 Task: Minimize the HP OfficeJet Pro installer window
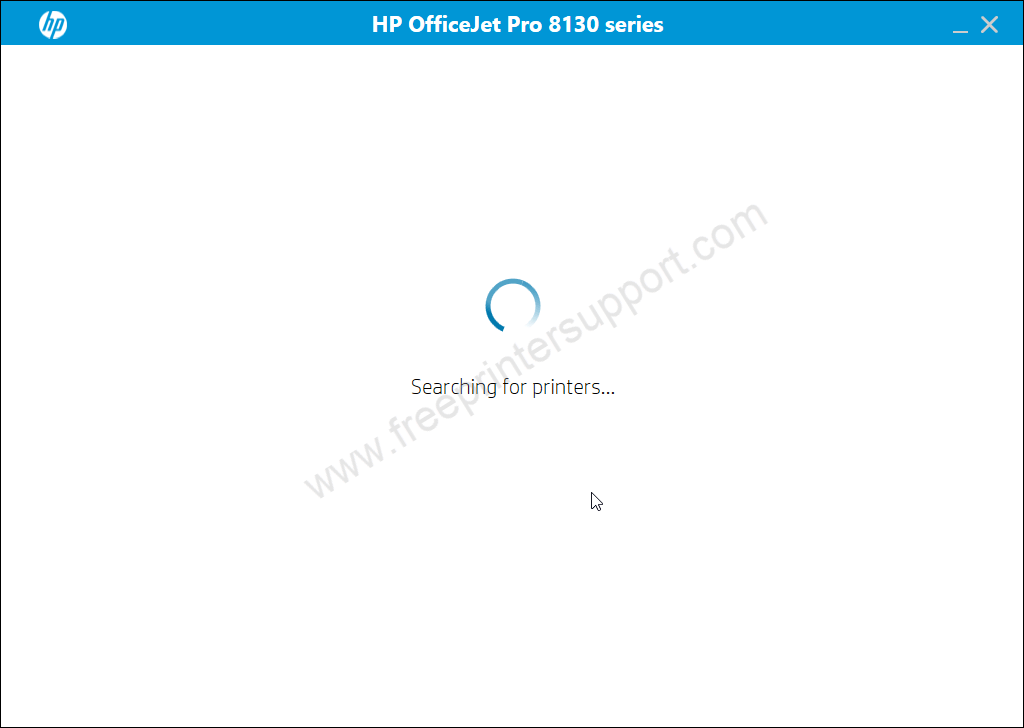[960, 25]
